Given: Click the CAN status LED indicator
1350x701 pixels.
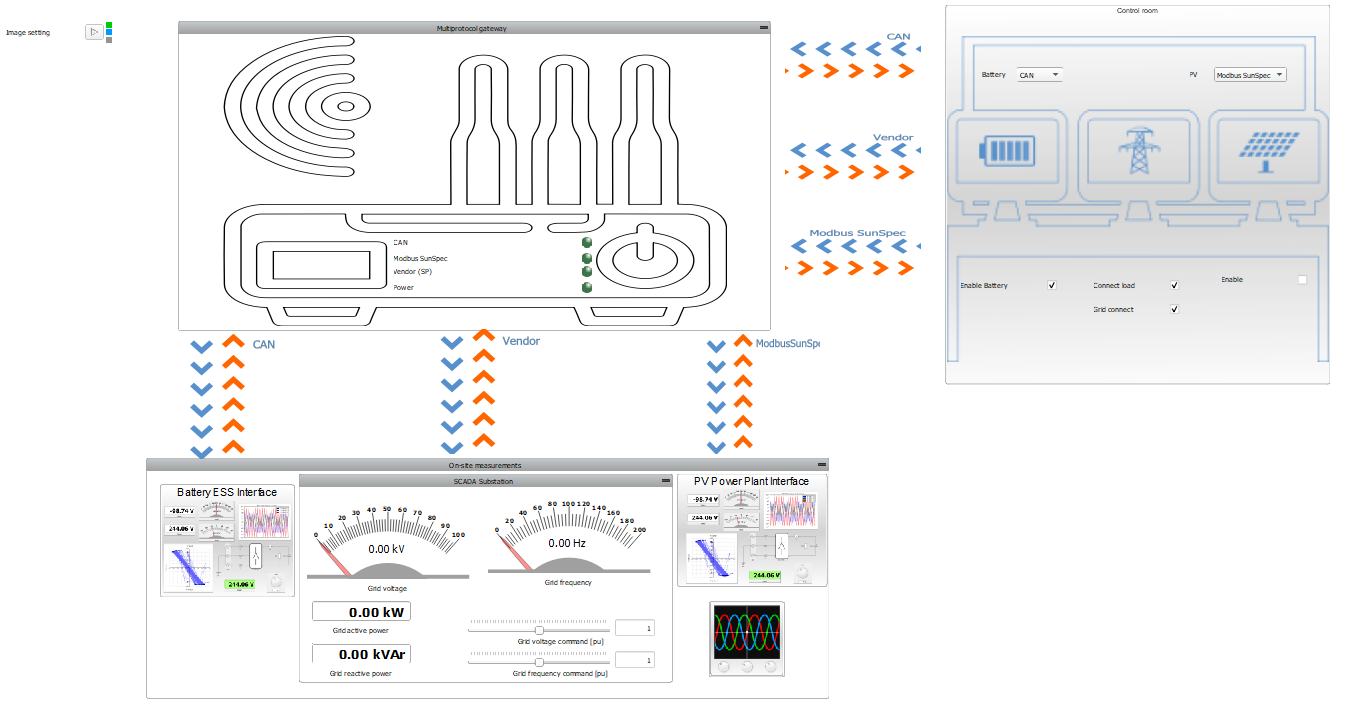Looking at the screenshot, I should click(x=587, y=242).
